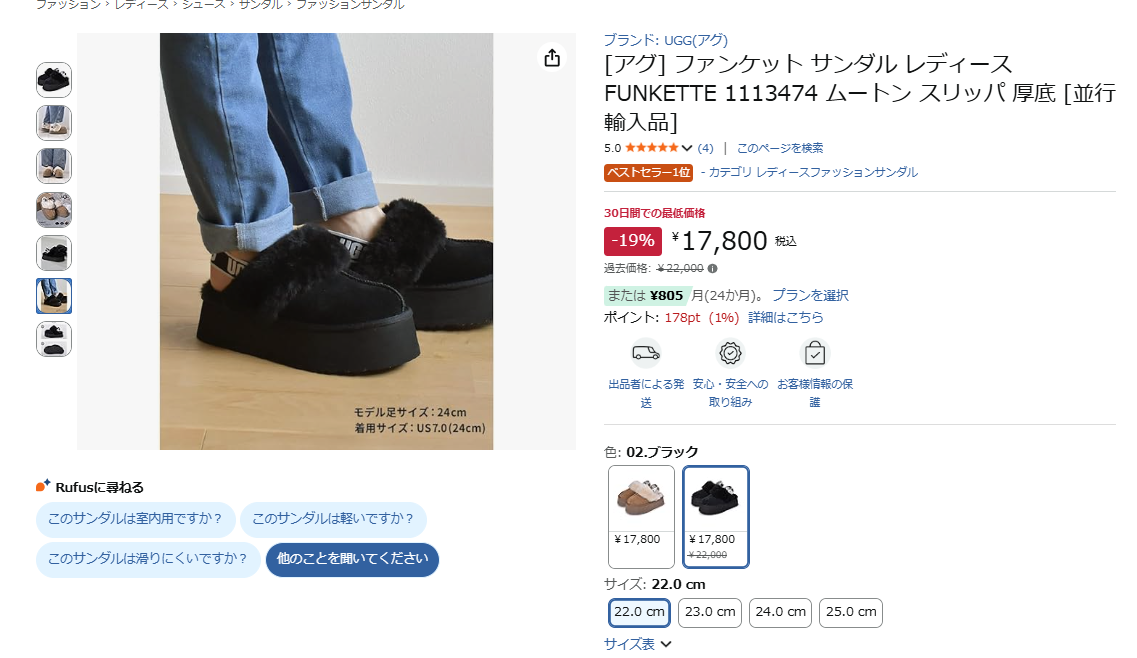Screen dimensions: 1137x658
Task: Select the 23.0 cm size option
Action: pos(710,612)
